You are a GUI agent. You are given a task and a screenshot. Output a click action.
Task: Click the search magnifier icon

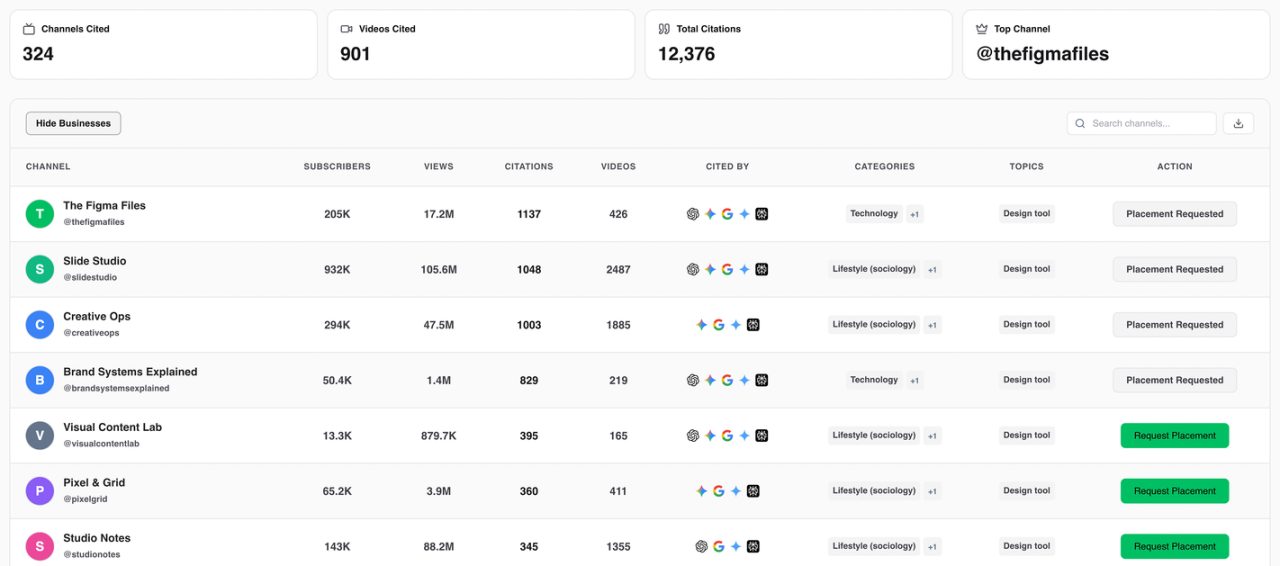pyautogui.click(x=1080, y=124)
